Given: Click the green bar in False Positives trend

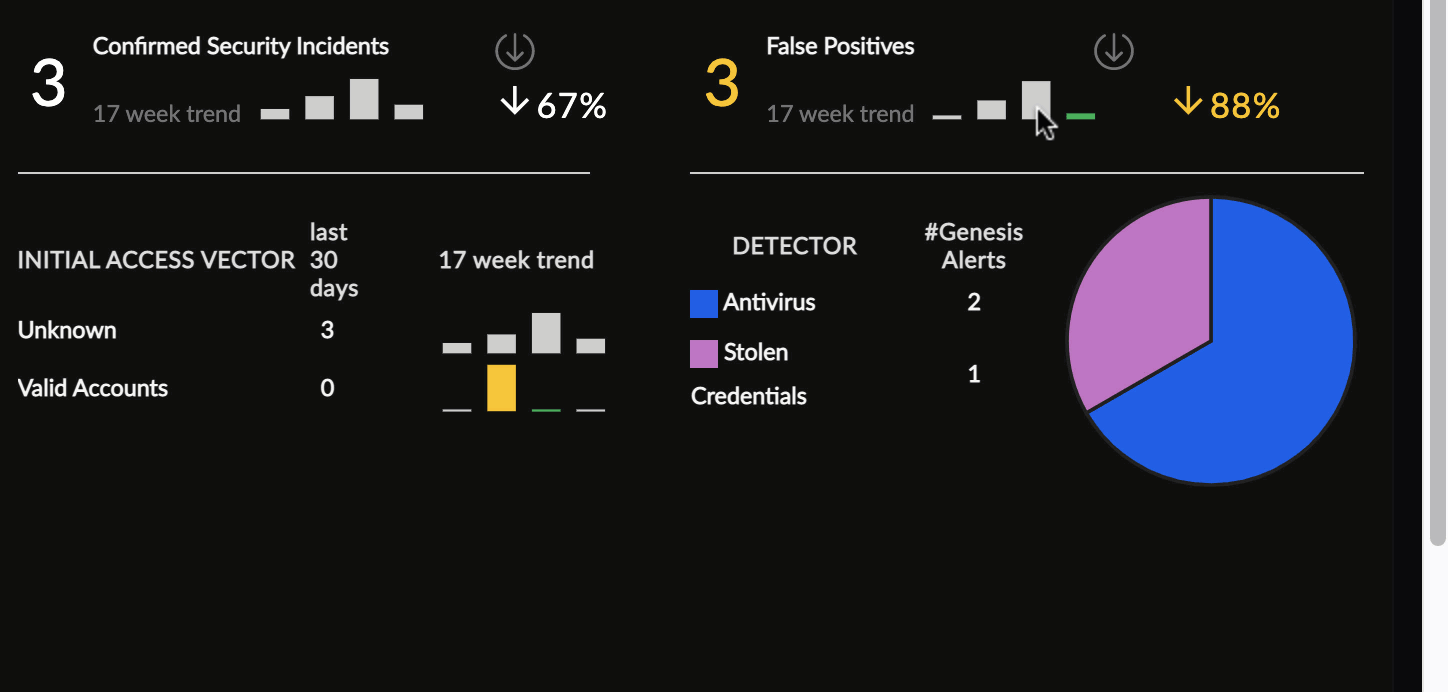Looking at the screenshot, I should (x=1081, y=117).
